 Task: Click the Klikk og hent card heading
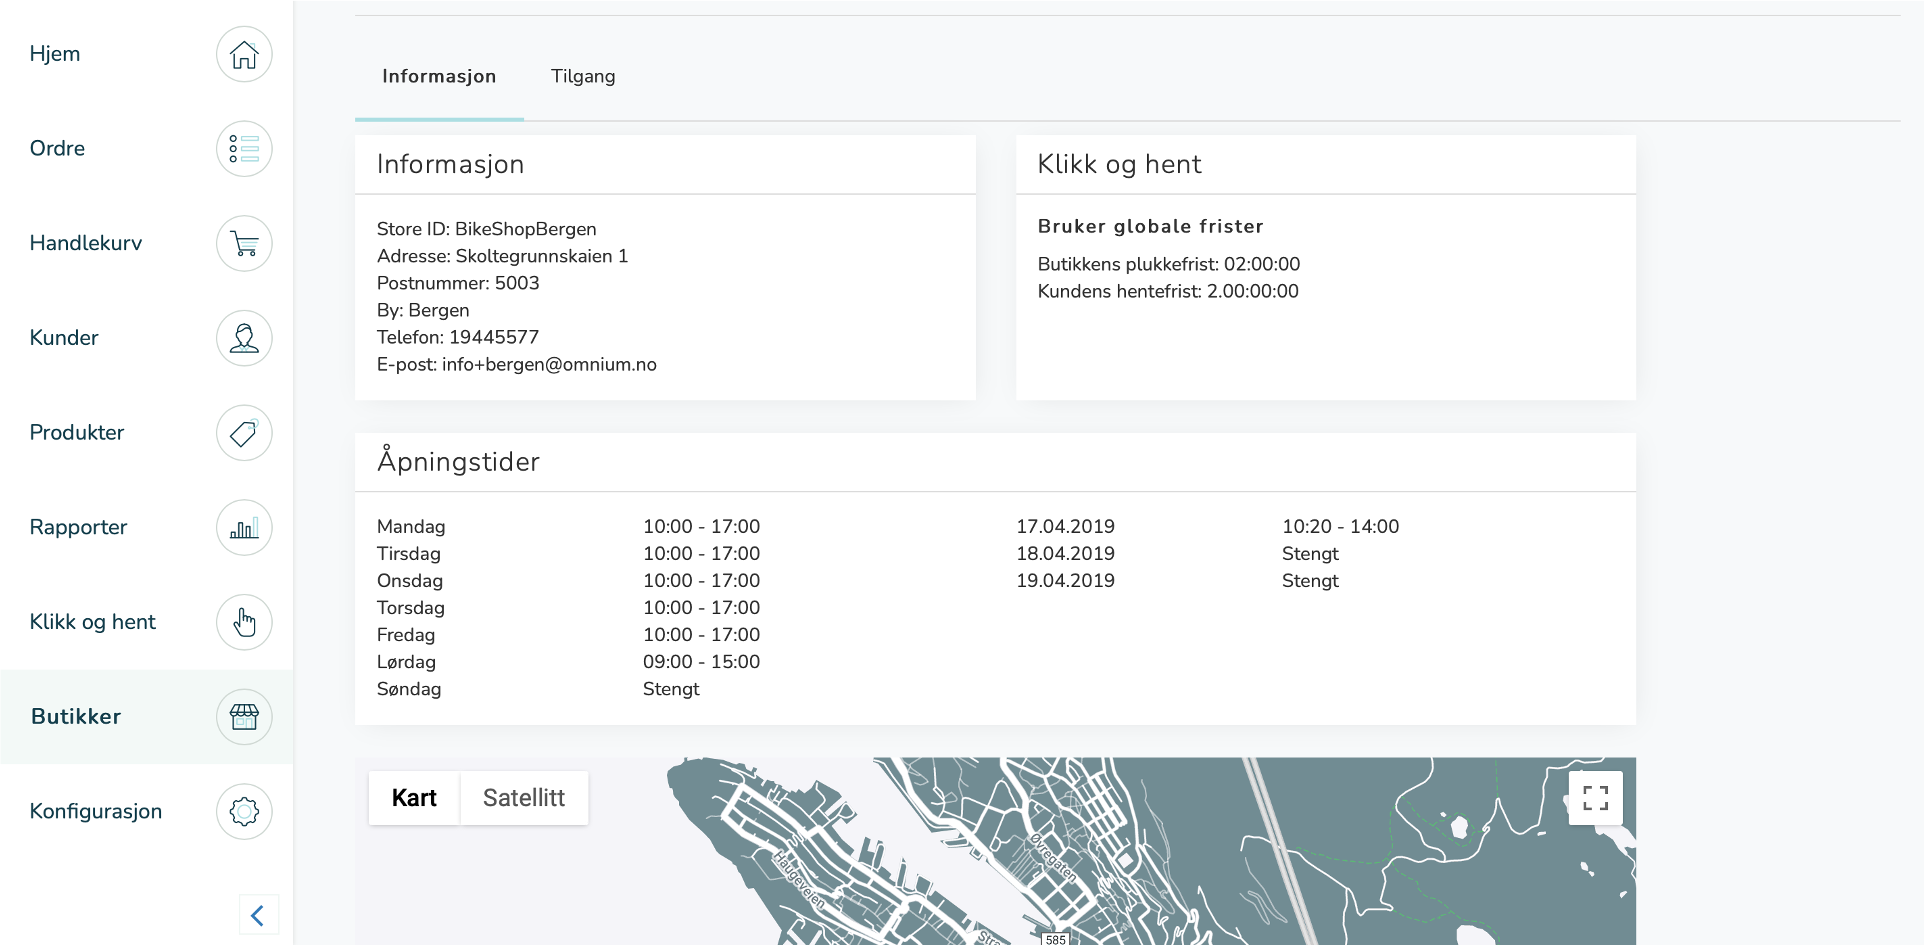[x=1120, y=164]
